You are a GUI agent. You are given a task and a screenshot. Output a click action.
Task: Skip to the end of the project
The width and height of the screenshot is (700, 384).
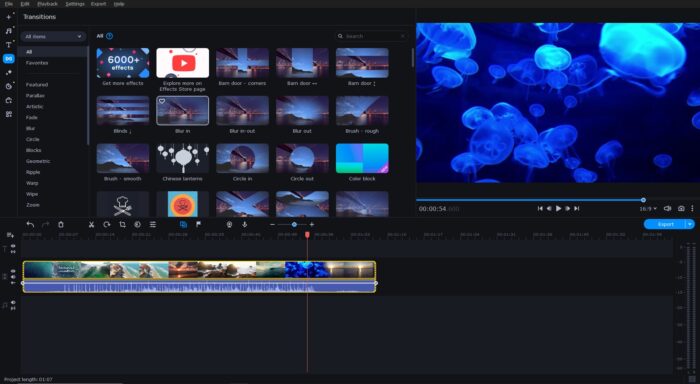pyautogui.click(x=577, y=209)
